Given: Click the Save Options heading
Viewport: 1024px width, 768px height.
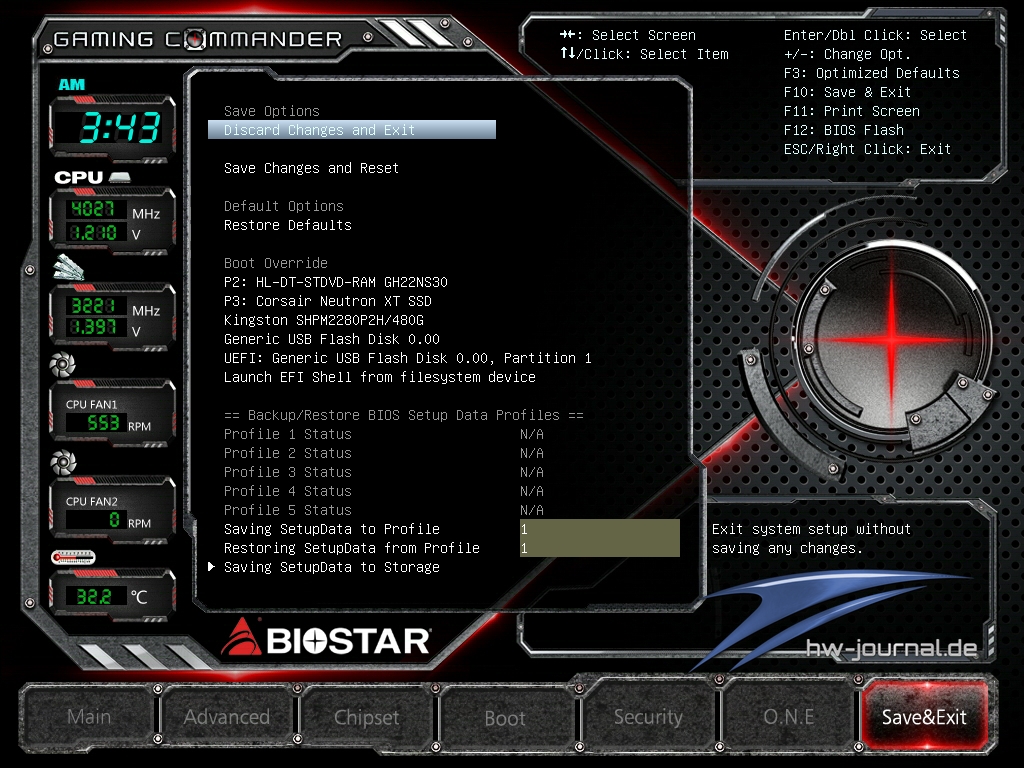Looking at the screenshot, I should pyautogui.click(x=272, y=111).
